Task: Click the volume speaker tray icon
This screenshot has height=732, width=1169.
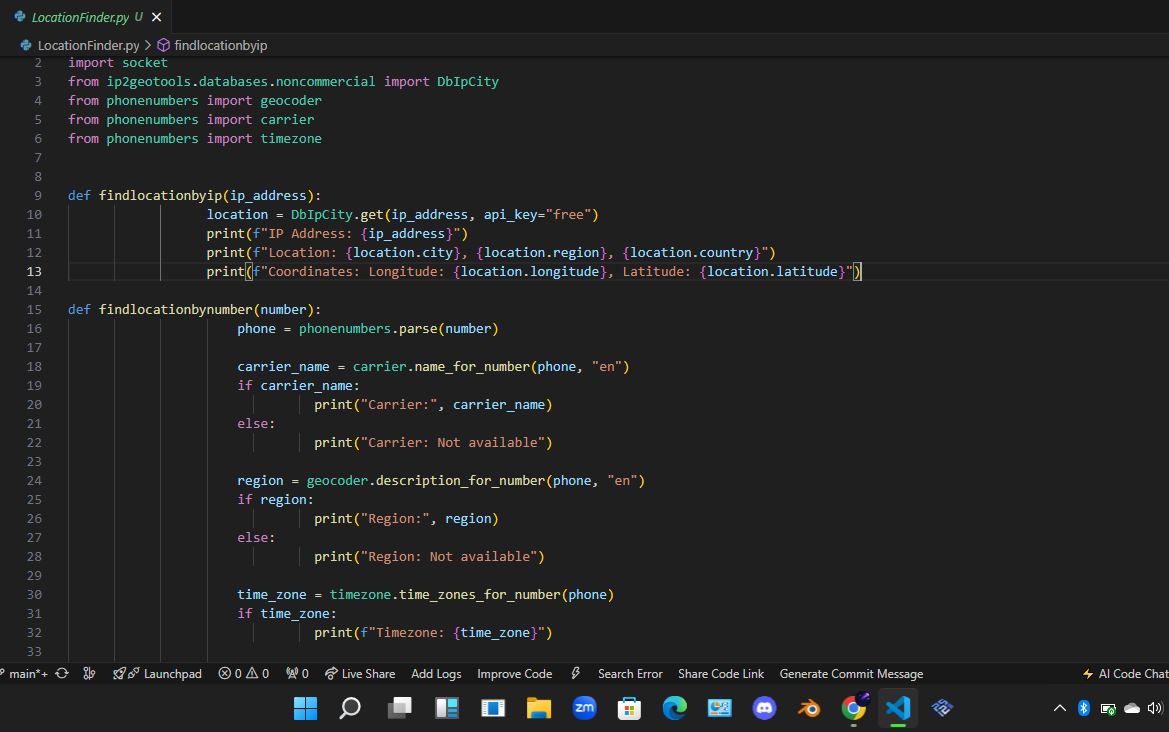Action: tap(1156, 708)
